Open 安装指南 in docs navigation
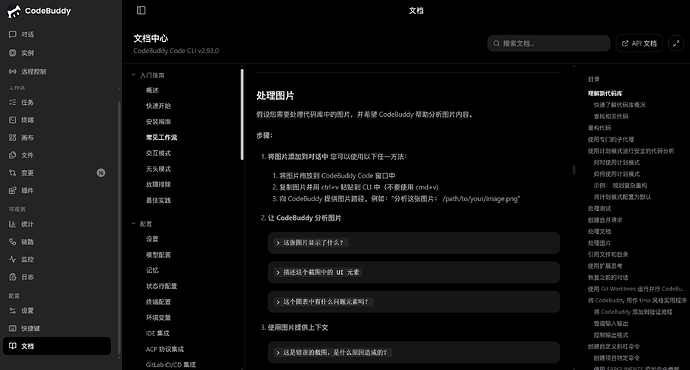The image size is (690, 370). tap(158, 121)
